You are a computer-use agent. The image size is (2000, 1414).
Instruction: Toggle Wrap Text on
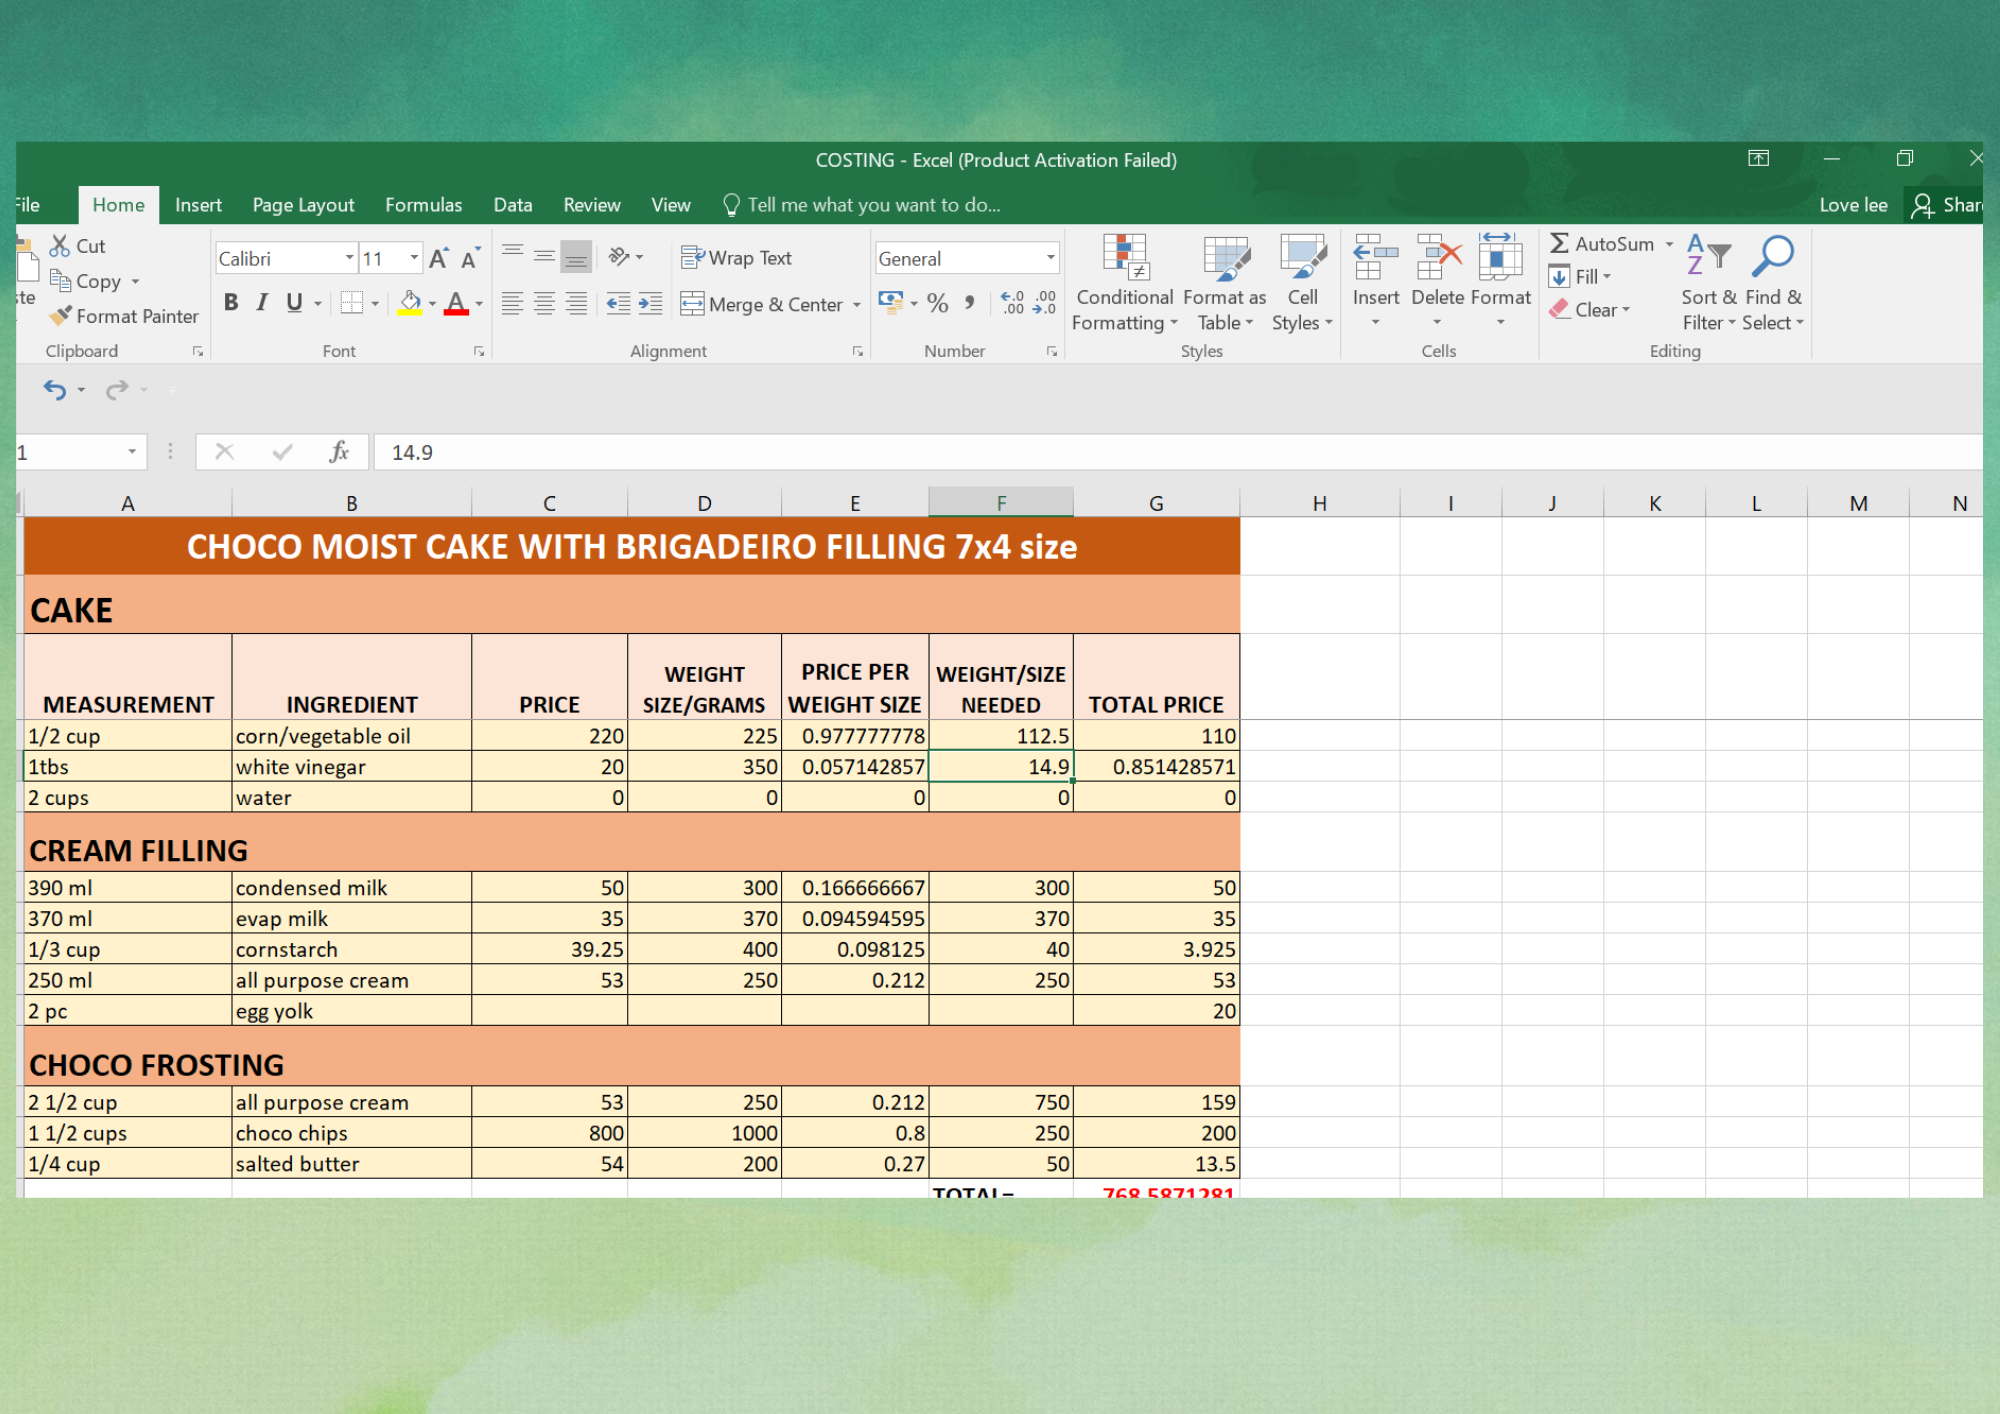coord(736,258)
